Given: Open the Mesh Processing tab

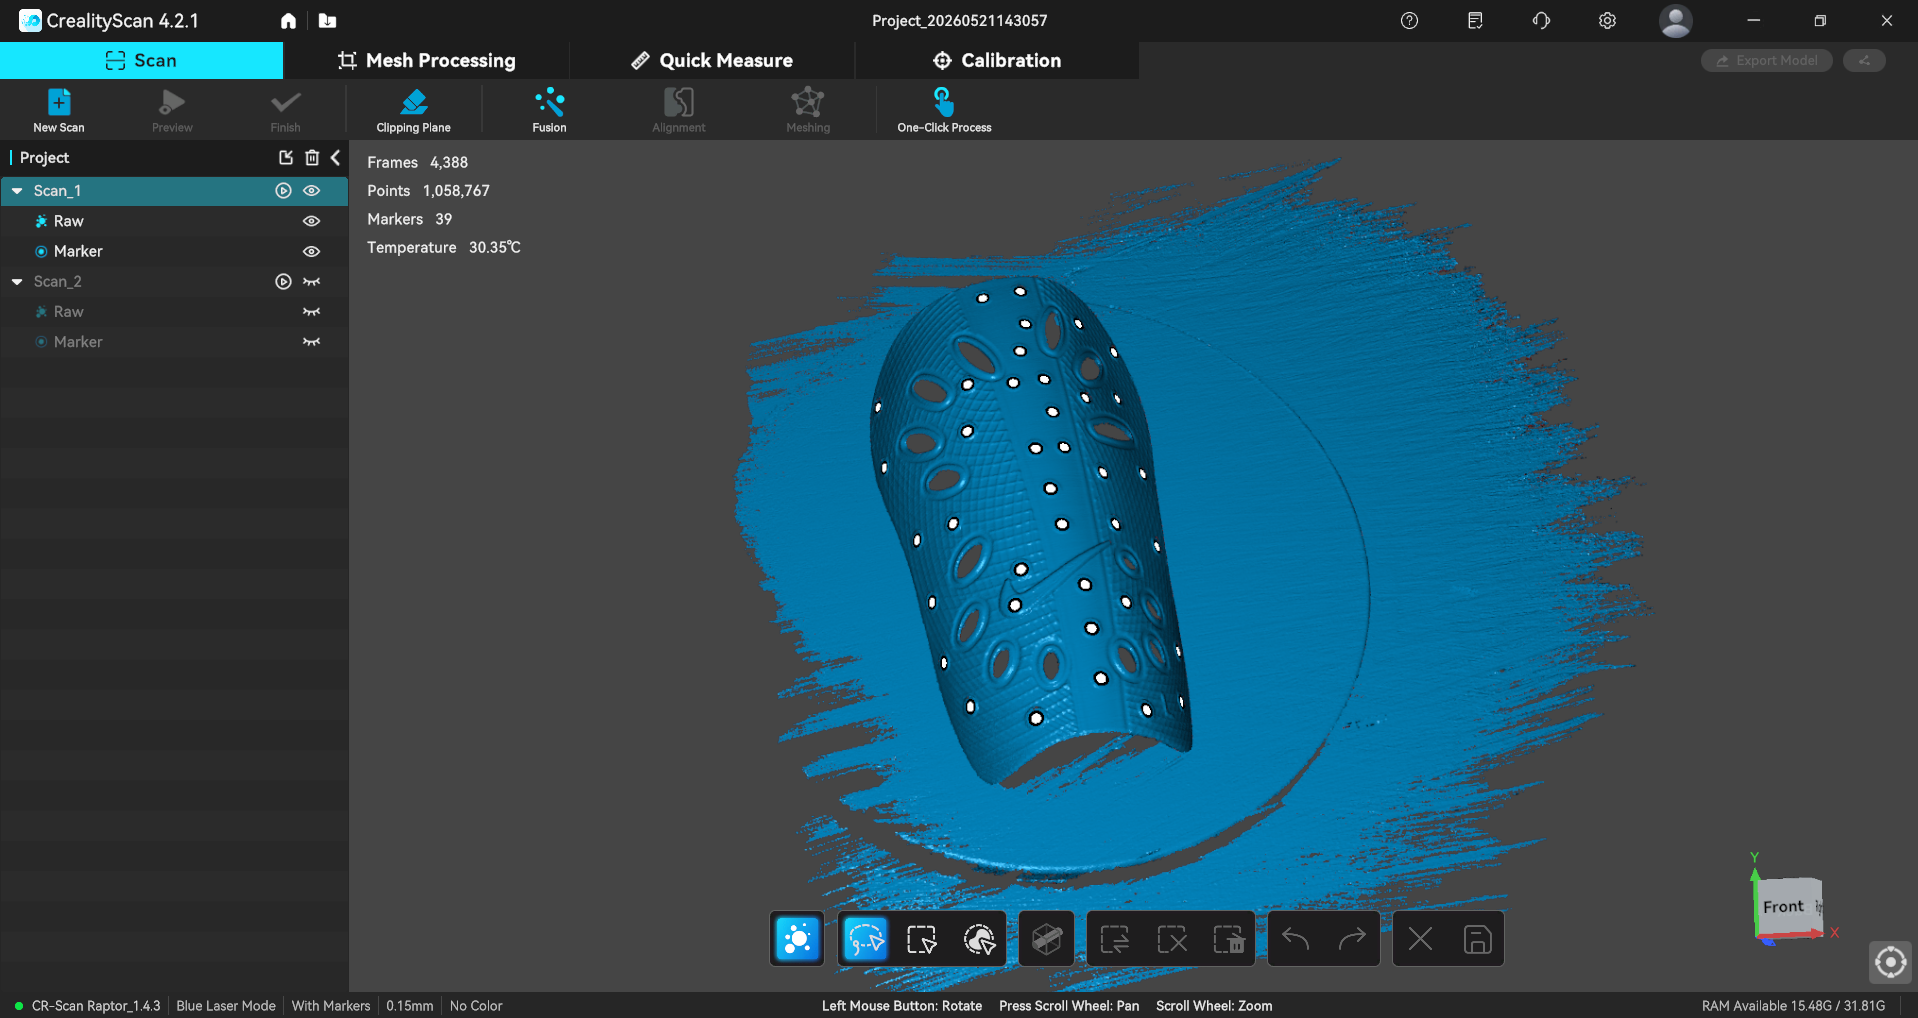Looking at the screenshot, I should tap(426, 61).
